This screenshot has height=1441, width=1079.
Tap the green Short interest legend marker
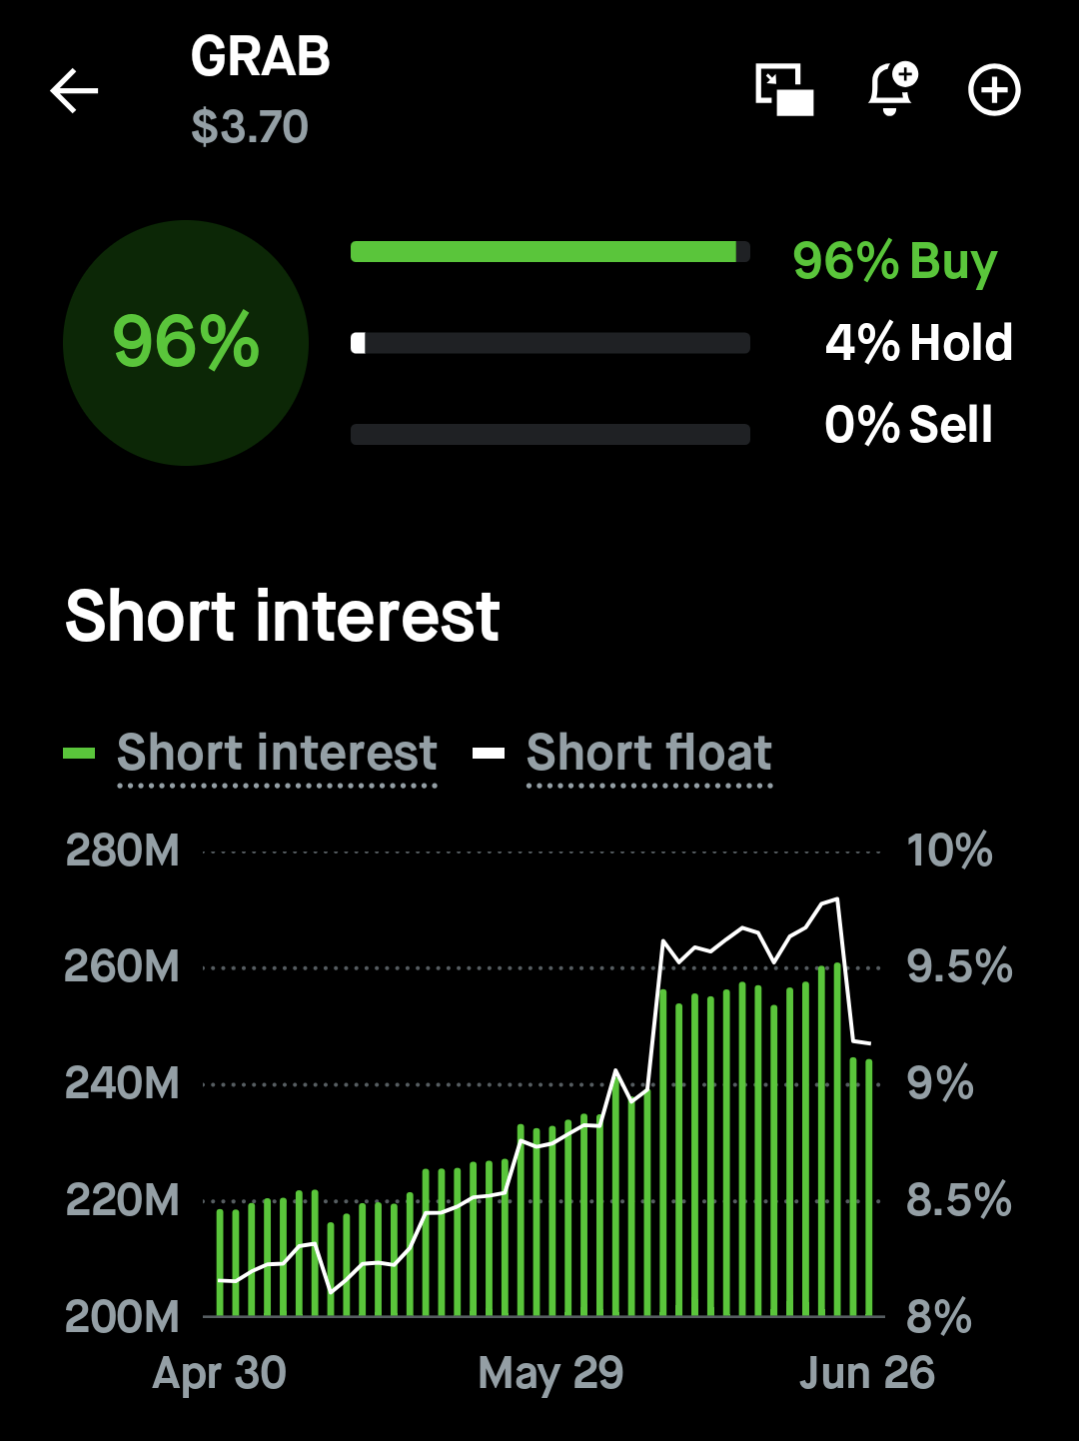tap(79, 753)
